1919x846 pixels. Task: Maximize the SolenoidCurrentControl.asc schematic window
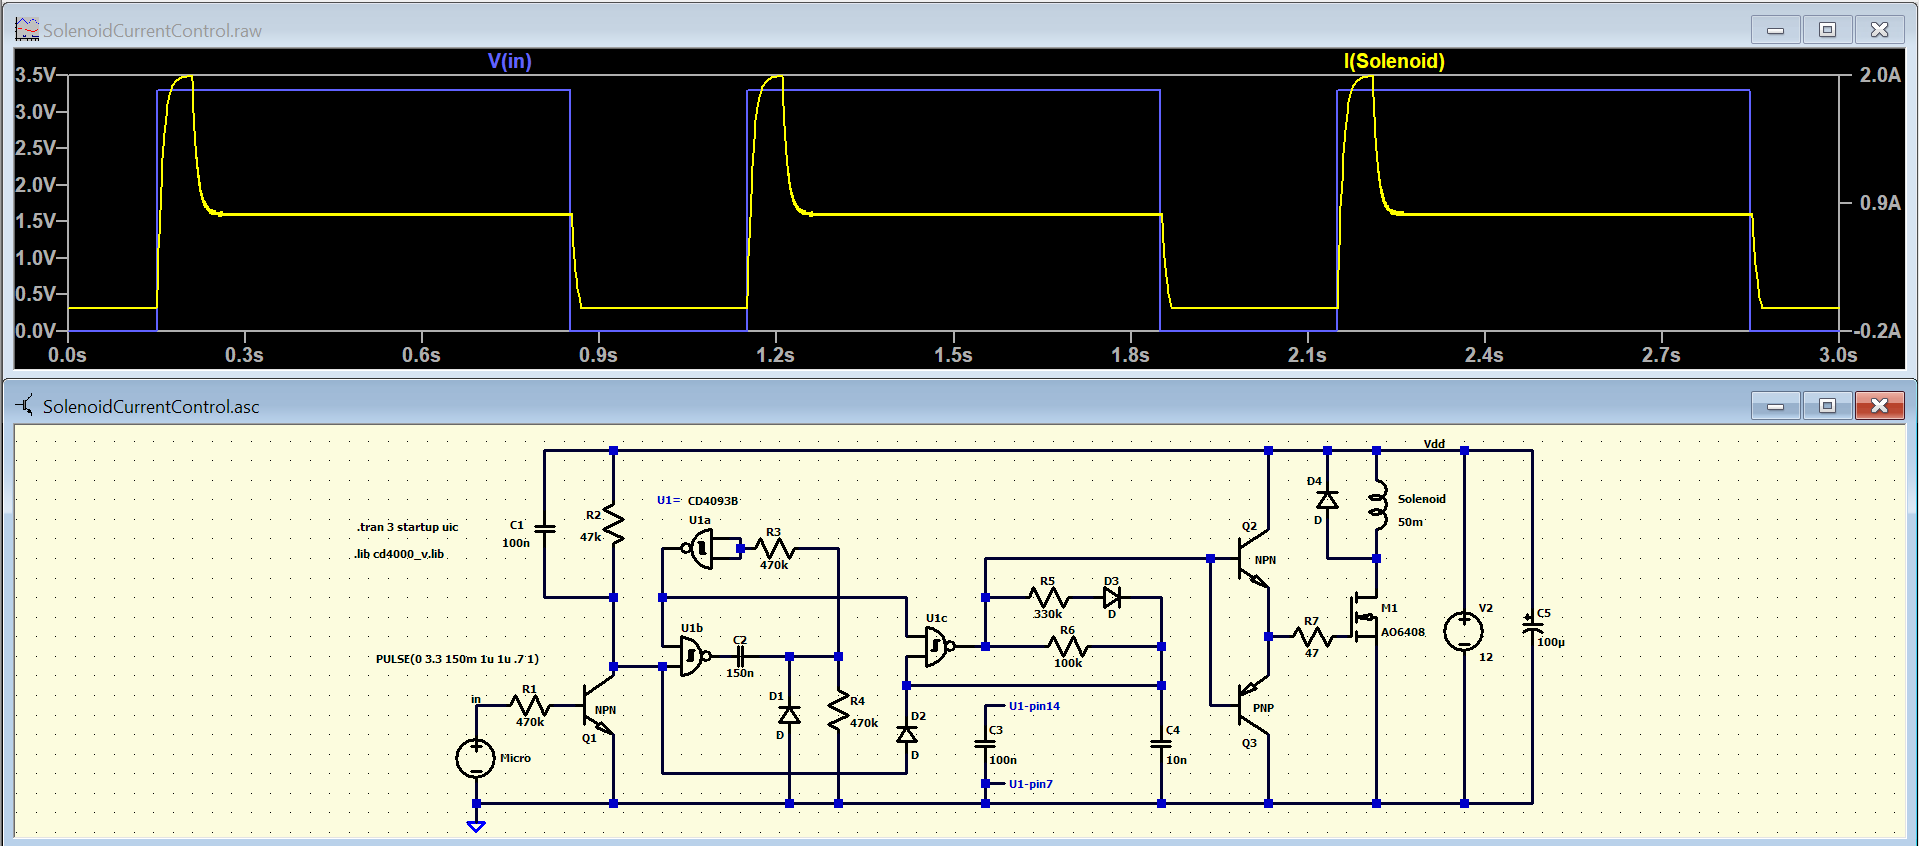coord(1827,405)
